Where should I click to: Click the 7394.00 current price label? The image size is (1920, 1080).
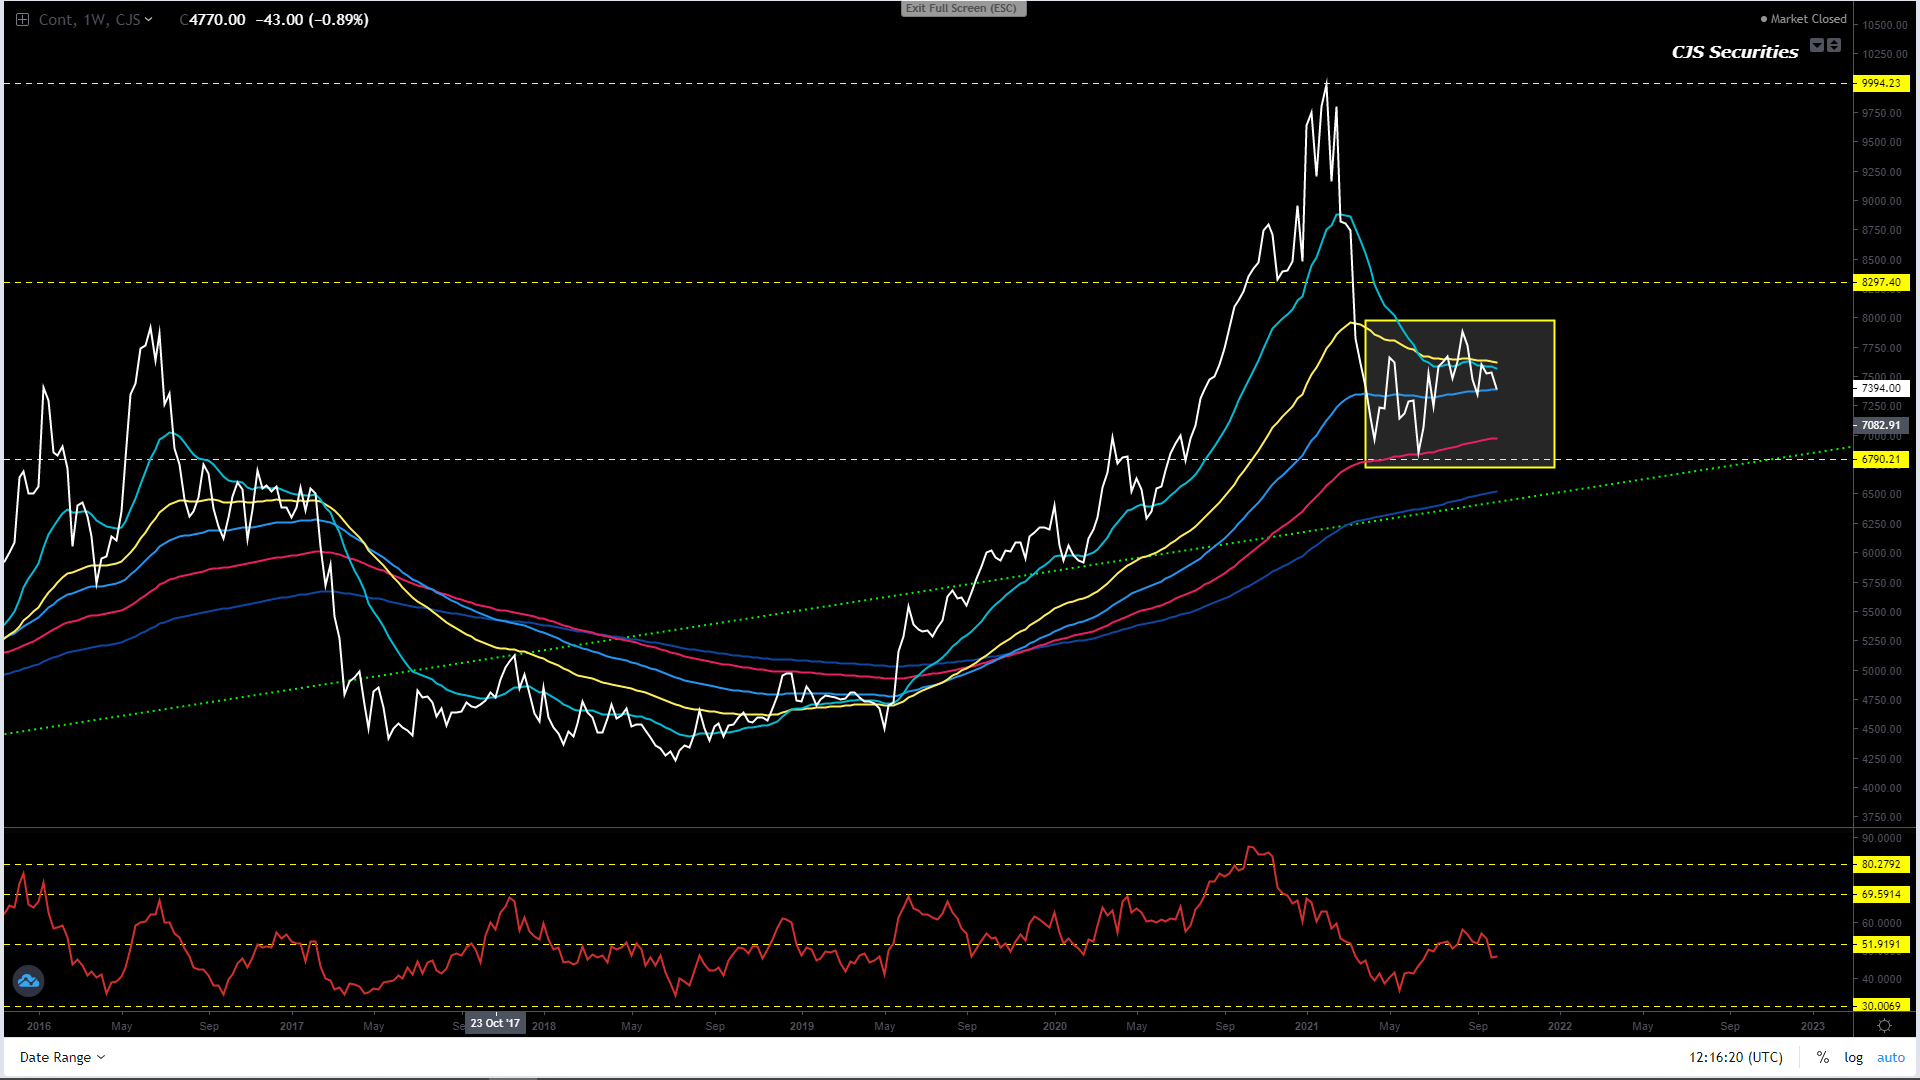point(1881,388)
